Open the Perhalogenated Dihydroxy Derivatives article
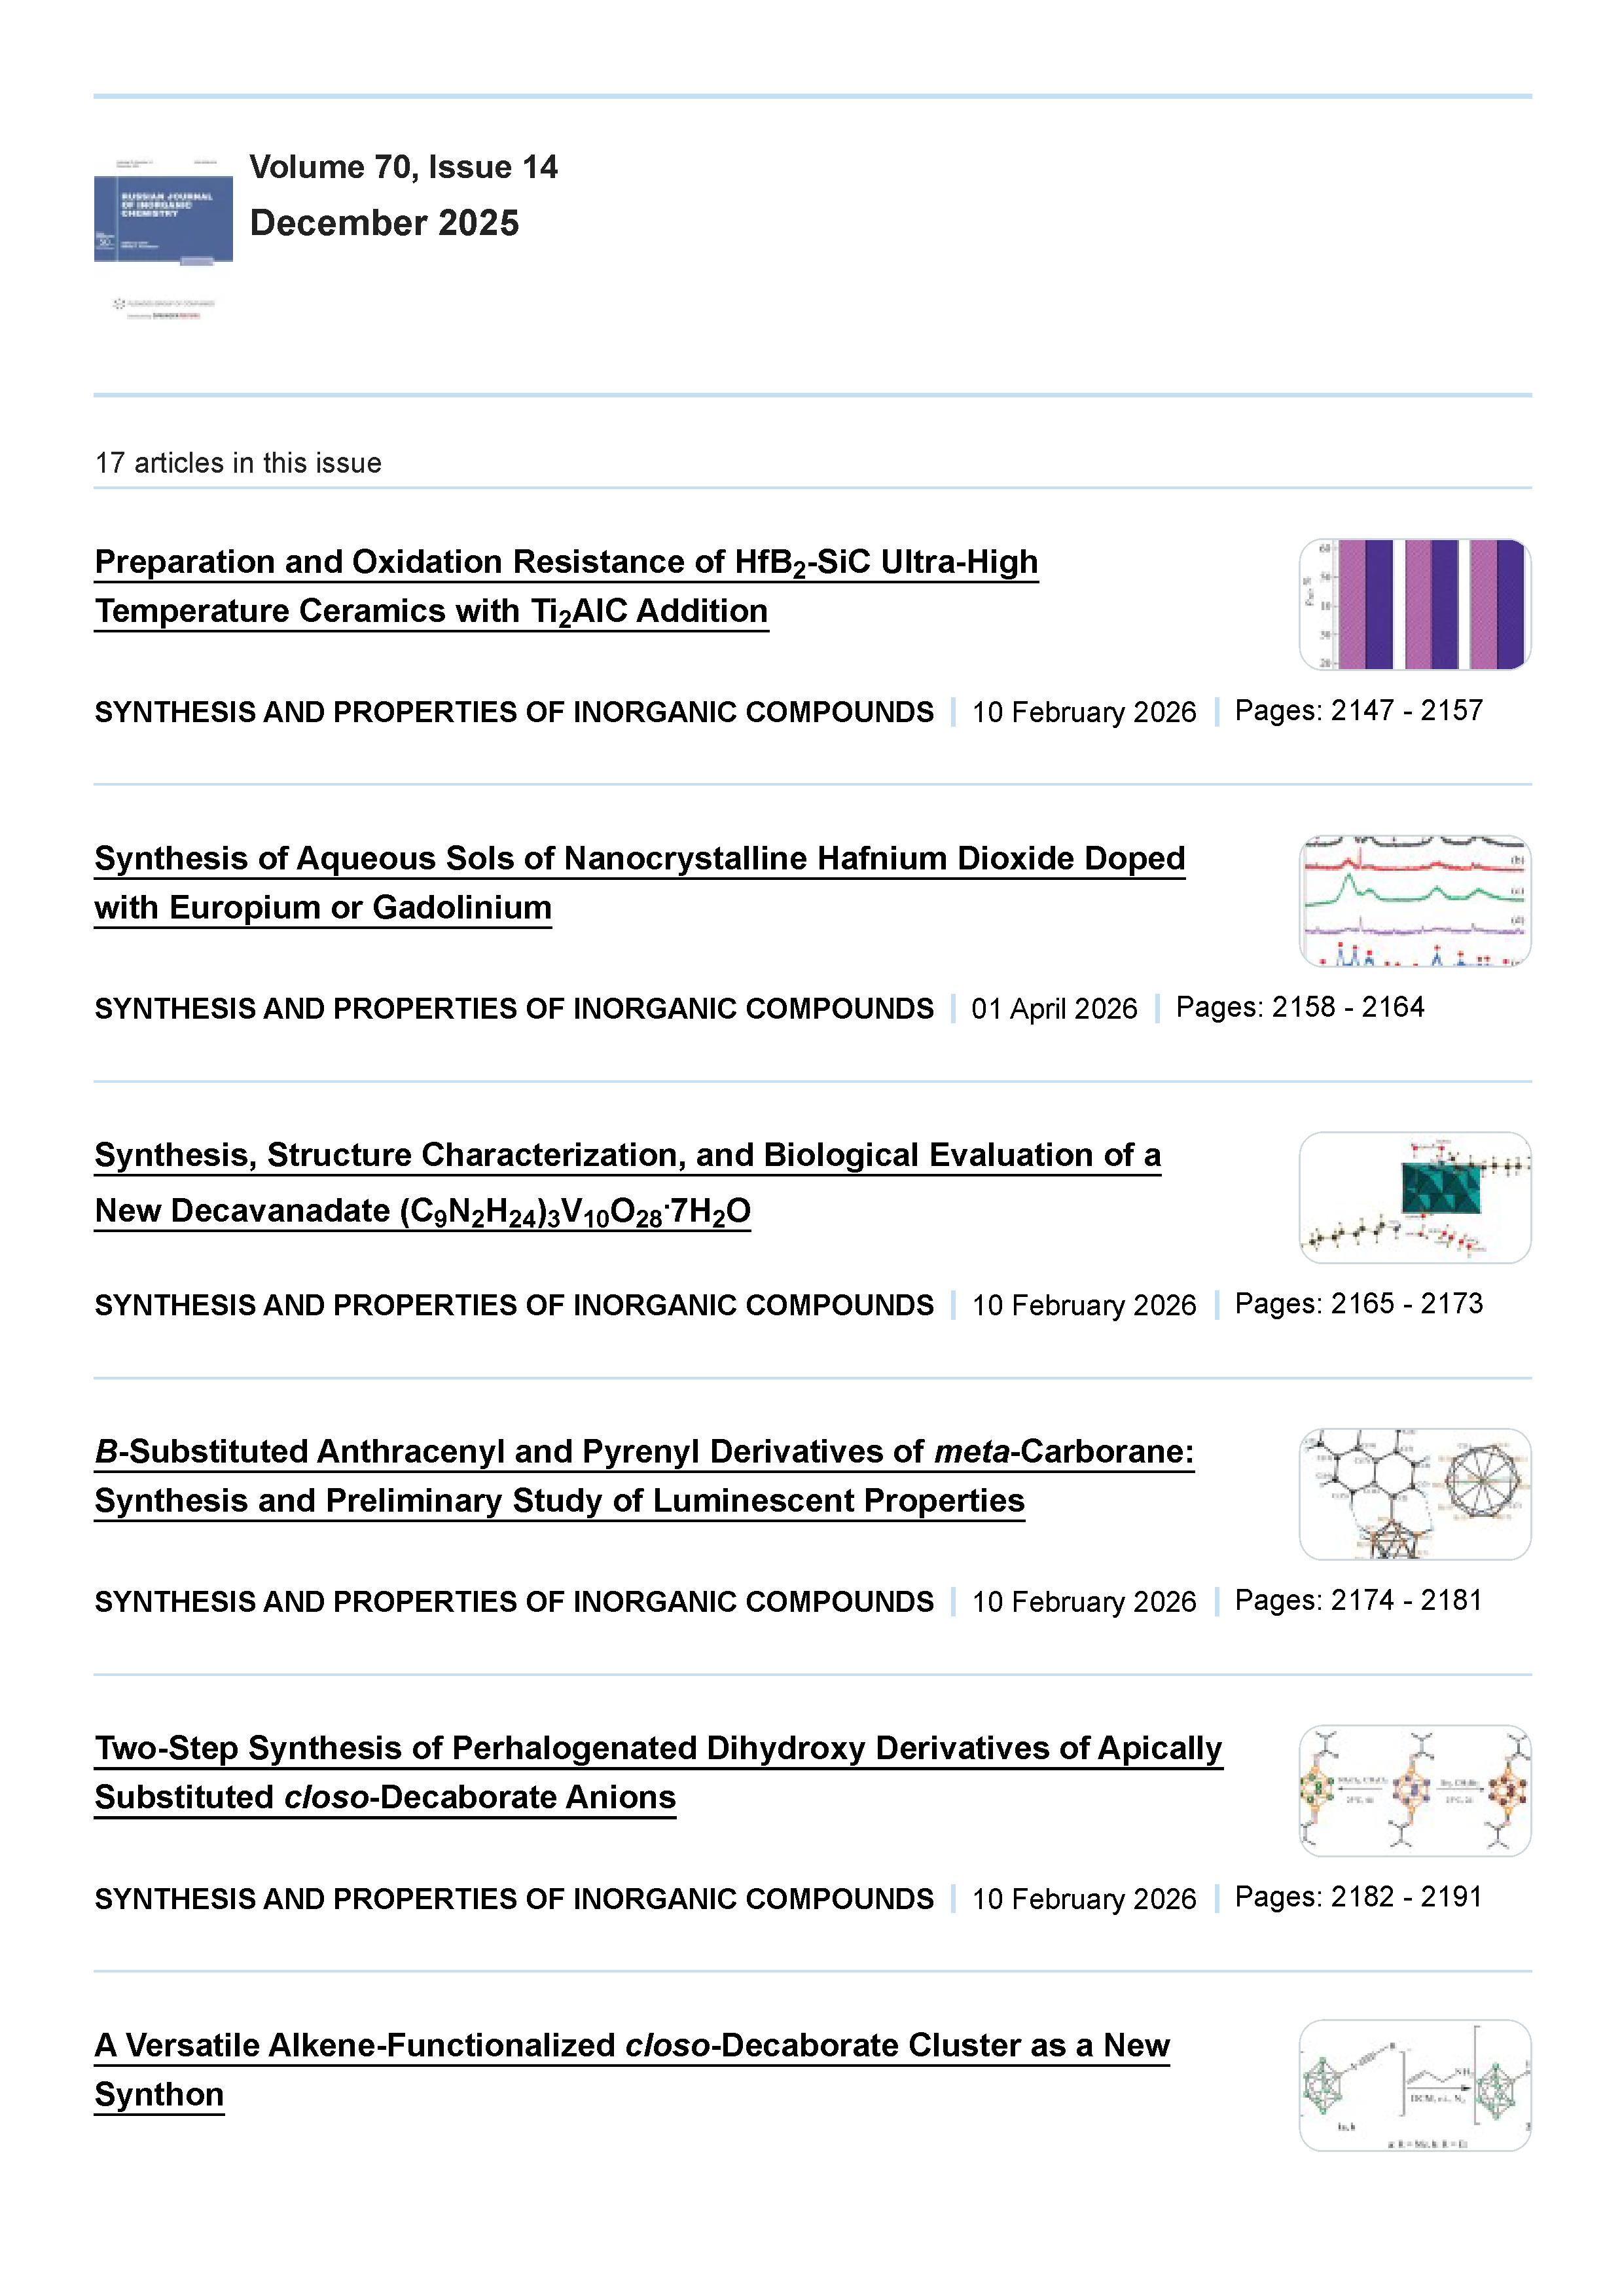This screenshot has width=1622, height=2296. [658, 1749]
